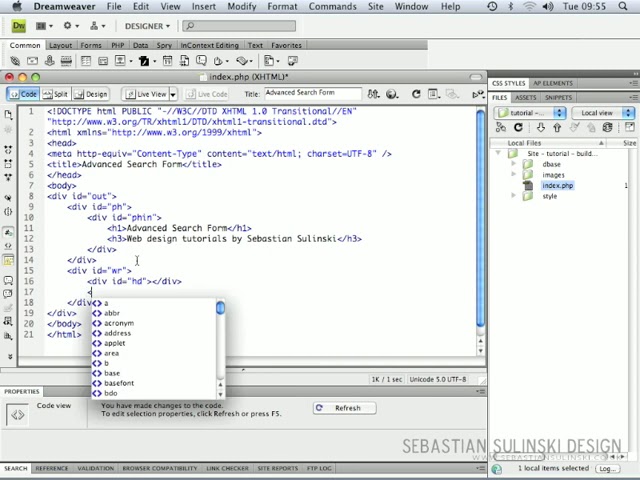Switch to Design view

[x=91, y=94]
